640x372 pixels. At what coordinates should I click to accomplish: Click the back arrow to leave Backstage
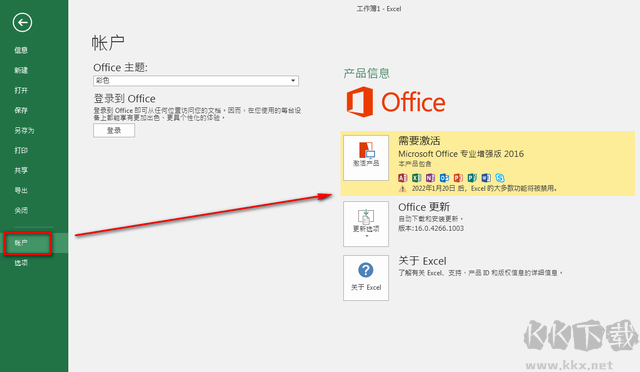(x=22, y=22)
